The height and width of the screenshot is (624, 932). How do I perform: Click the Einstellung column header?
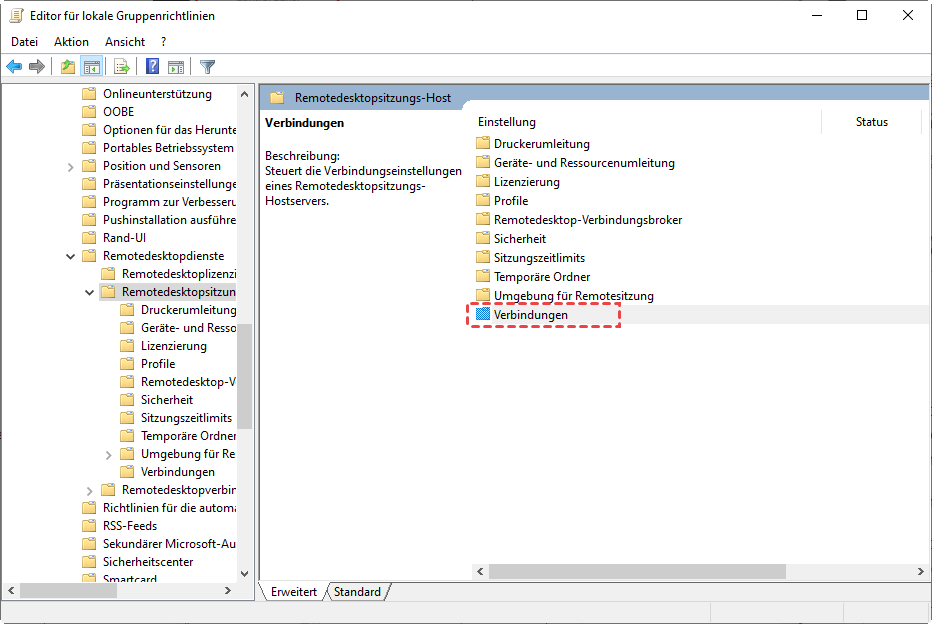[507, 122]
